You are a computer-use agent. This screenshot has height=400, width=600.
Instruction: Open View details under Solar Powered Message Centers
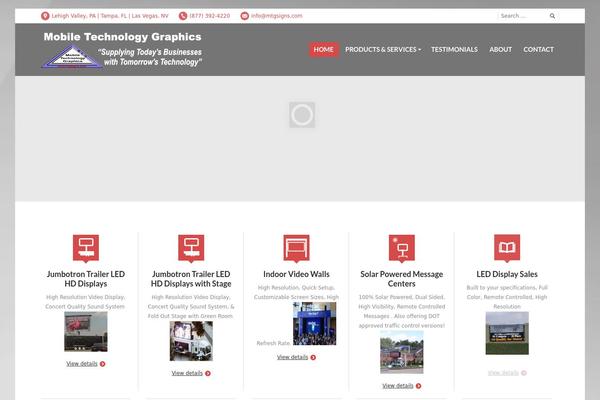click(398, 385)
